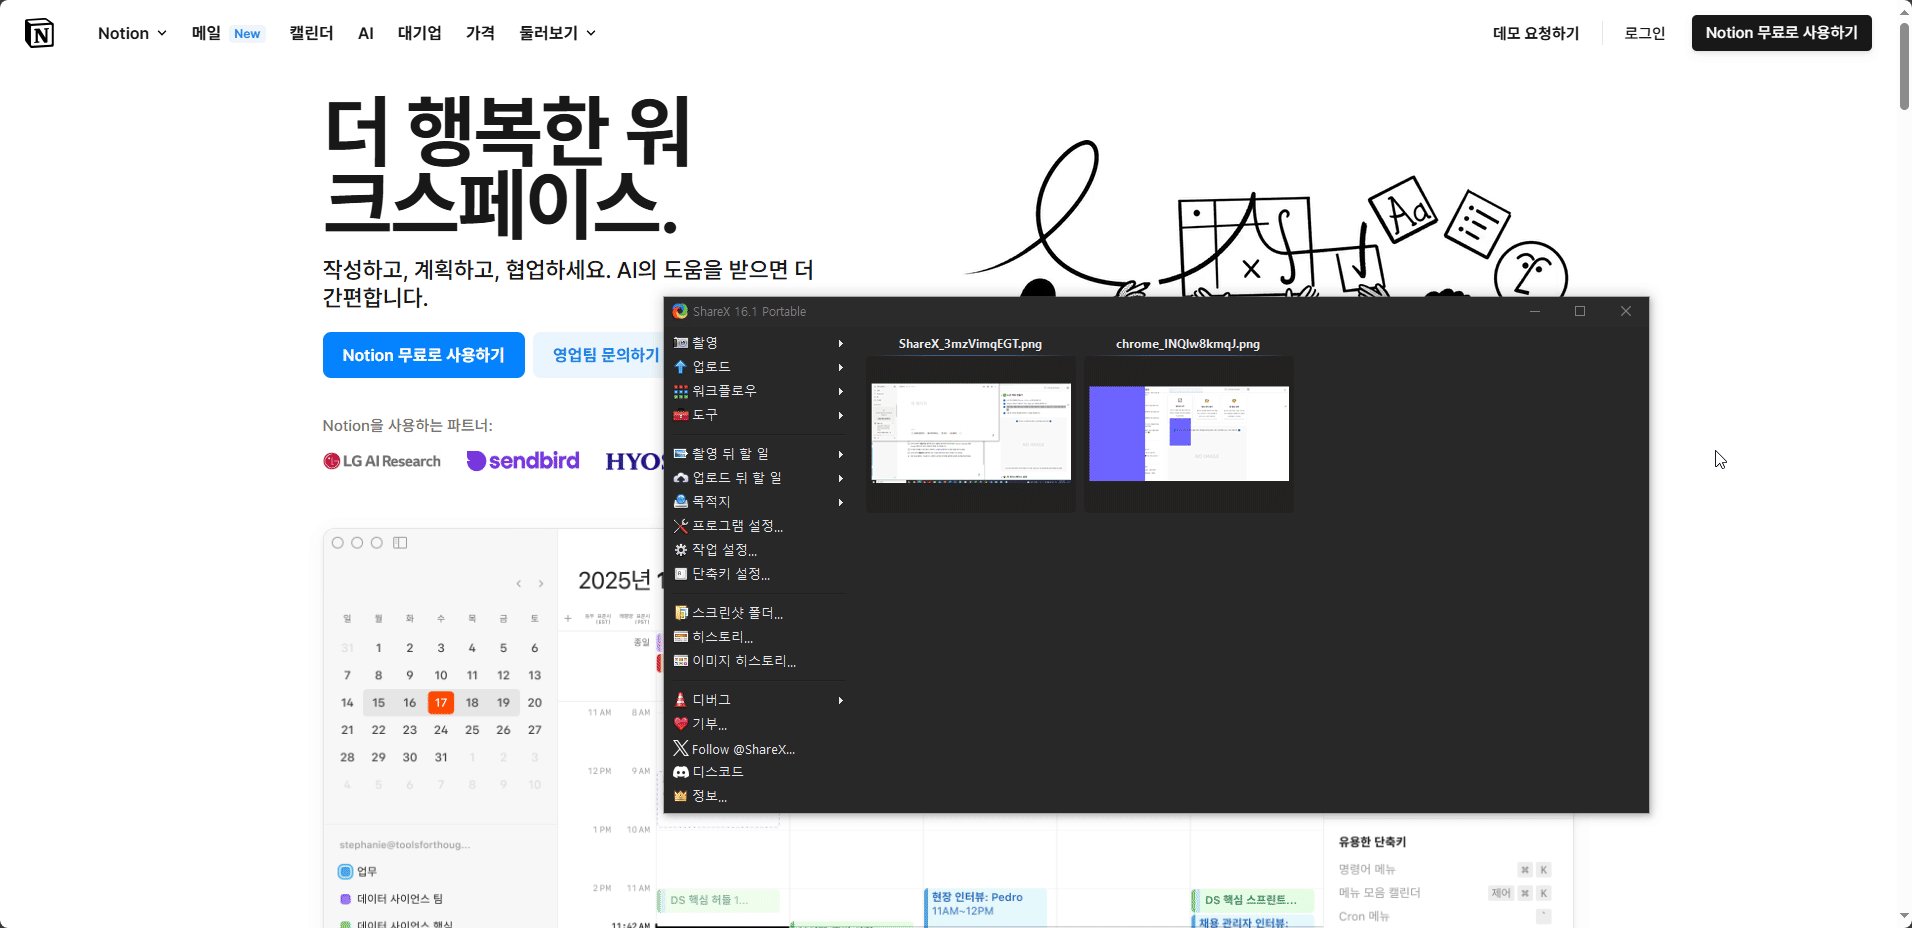The height and width of the screenshot is (928, 1912).
Task: Click the Notion logo icon
Action: 39,33
